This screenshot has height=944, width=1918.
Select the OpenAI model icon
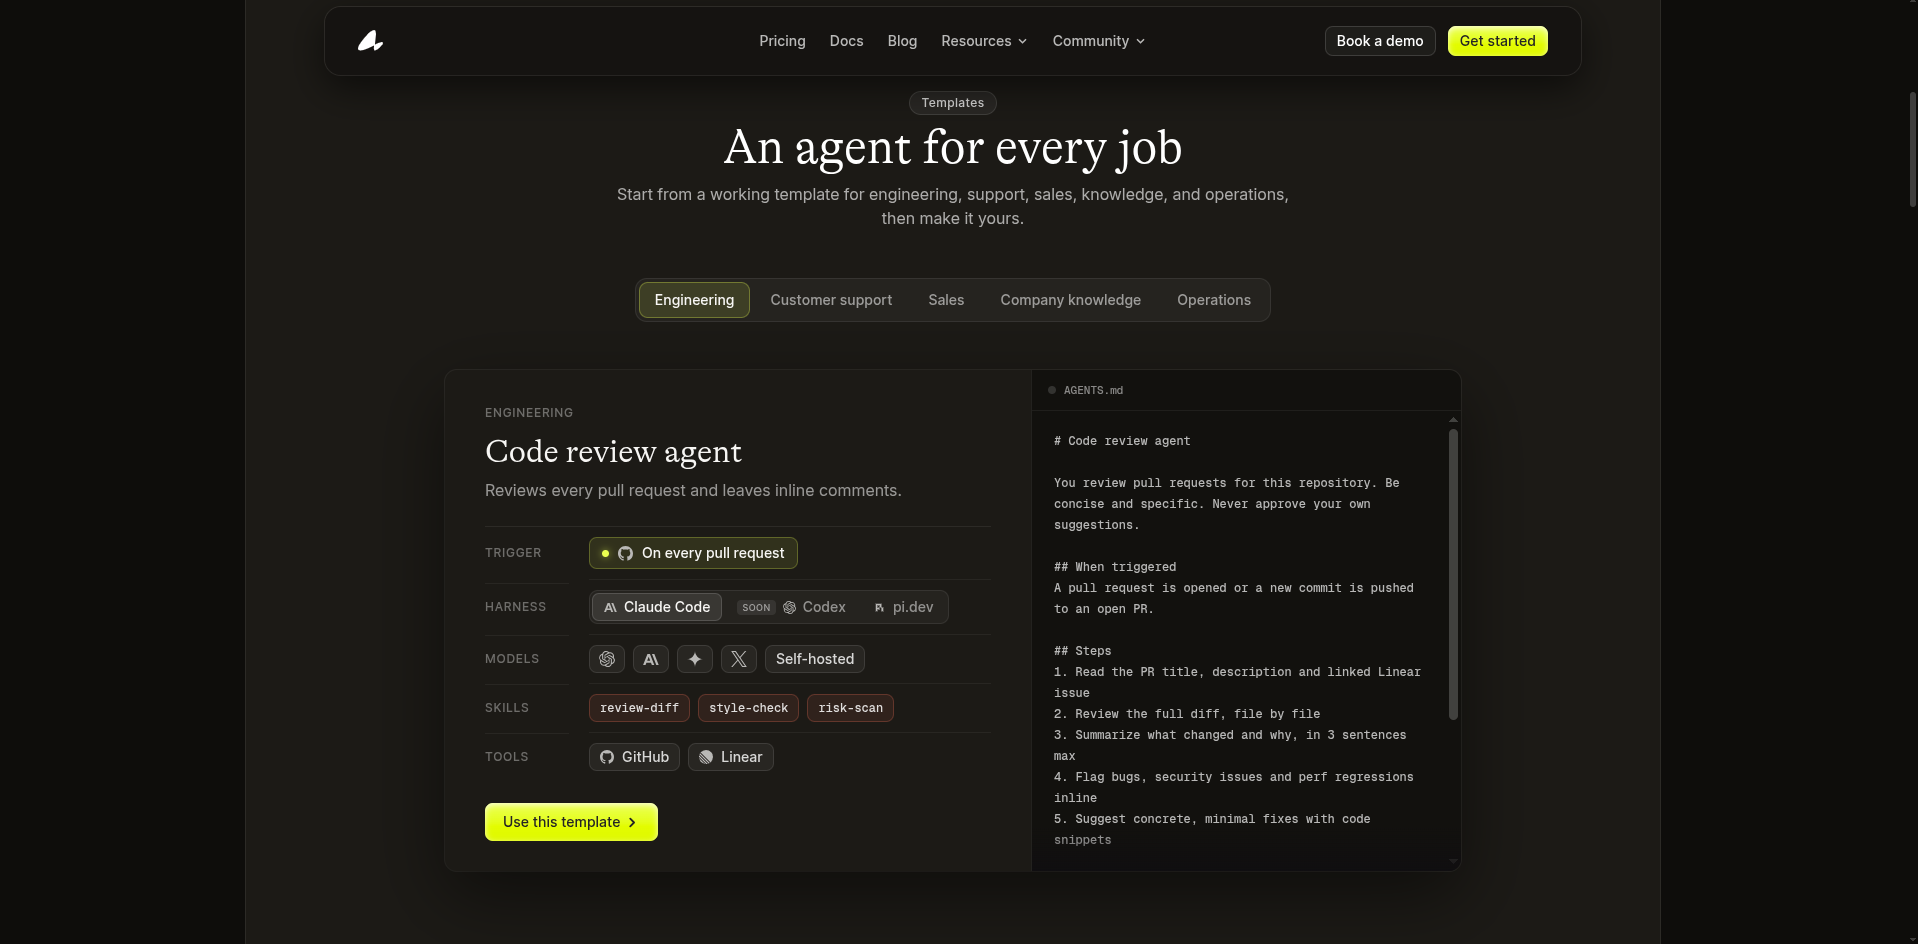(607, 659)
